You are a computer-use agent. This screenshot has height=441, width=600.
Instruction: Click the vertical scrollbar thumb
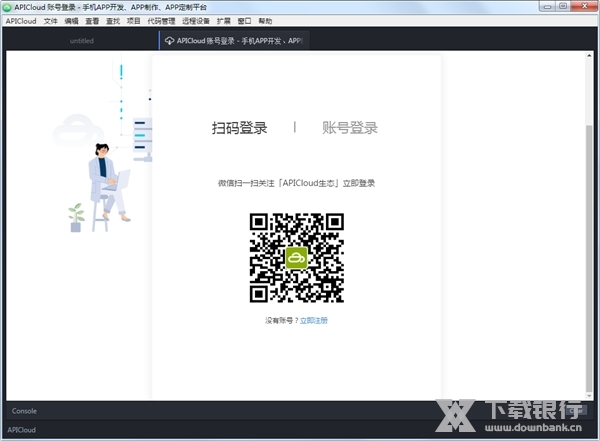[x=589, y=256]
